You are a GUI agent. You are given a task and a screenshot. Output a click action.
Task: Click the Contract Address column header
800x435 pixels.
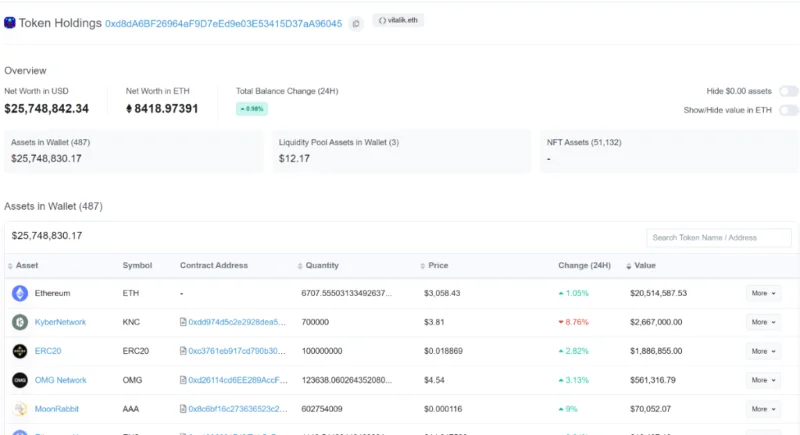coord(214,266)
